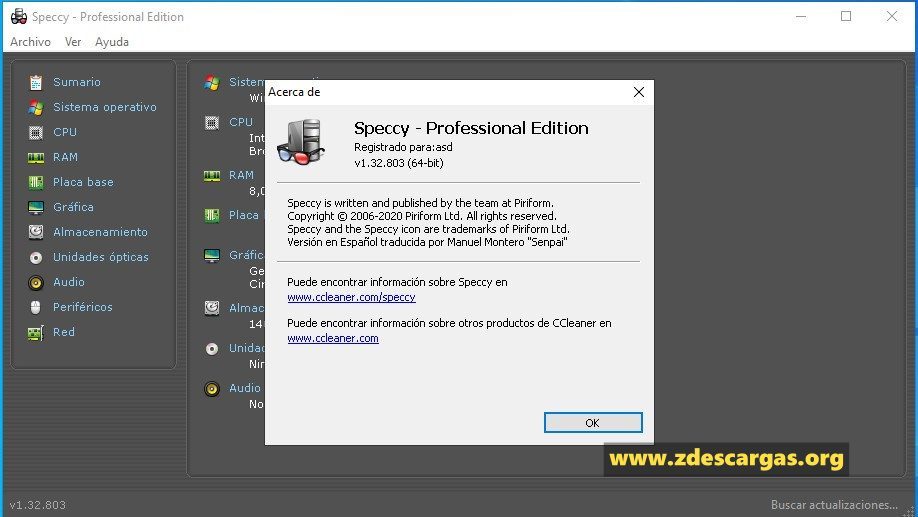Open the Ayuda menu
This screenshot has height=517, width=918.
coord(112,42)
